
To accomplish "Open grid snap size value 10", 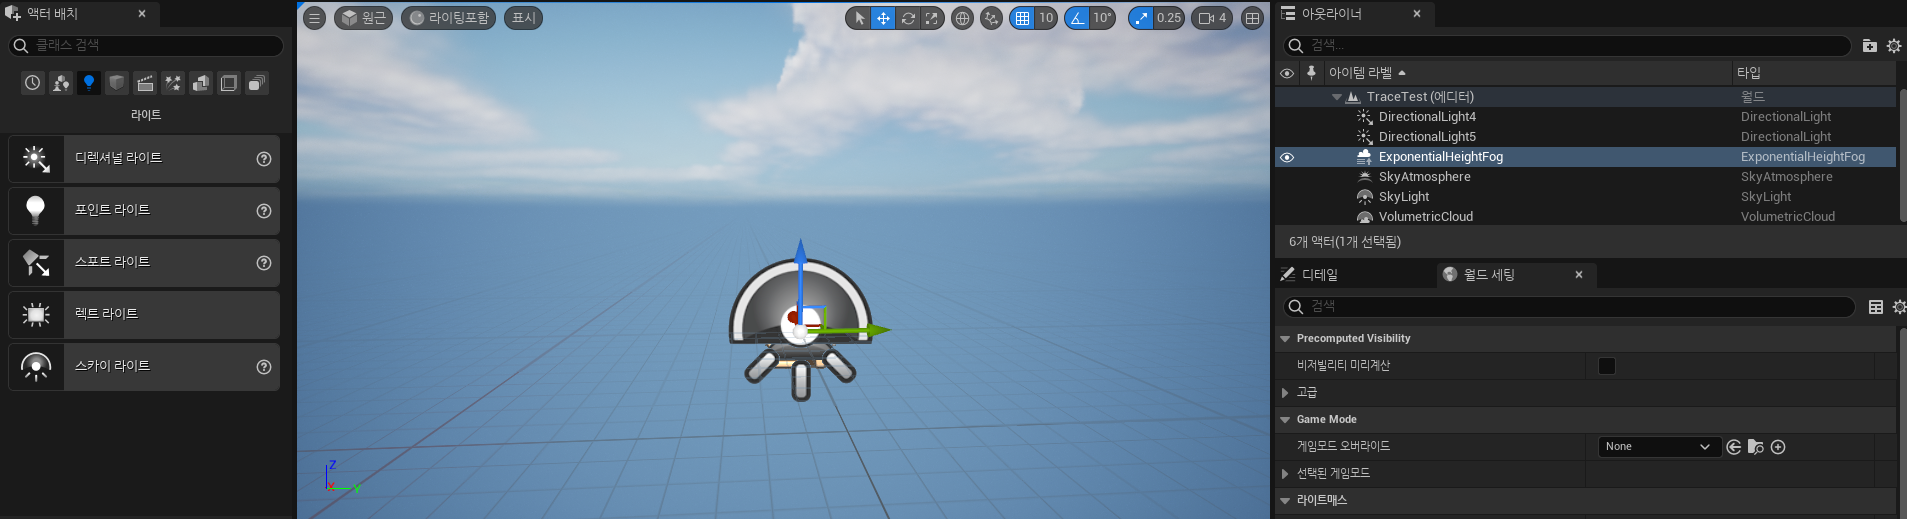I will click(x=1046, y=18).
